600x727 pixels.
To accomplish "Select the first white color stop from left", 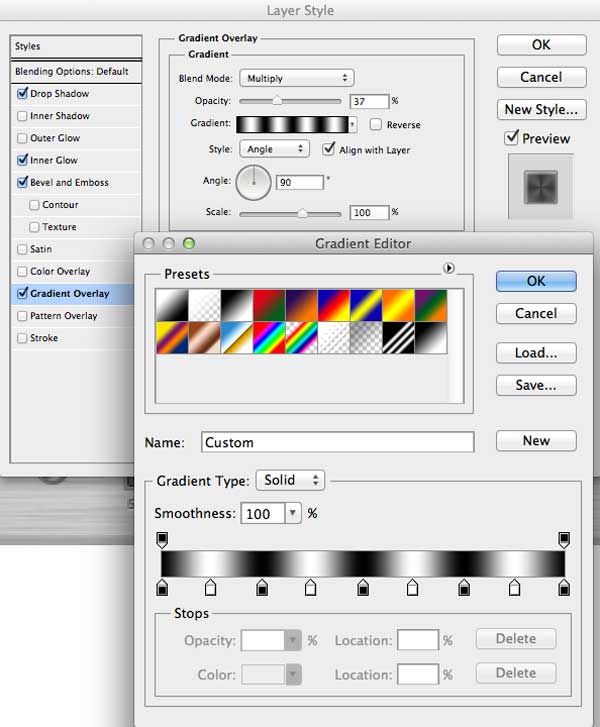I will tap(210, 587).
